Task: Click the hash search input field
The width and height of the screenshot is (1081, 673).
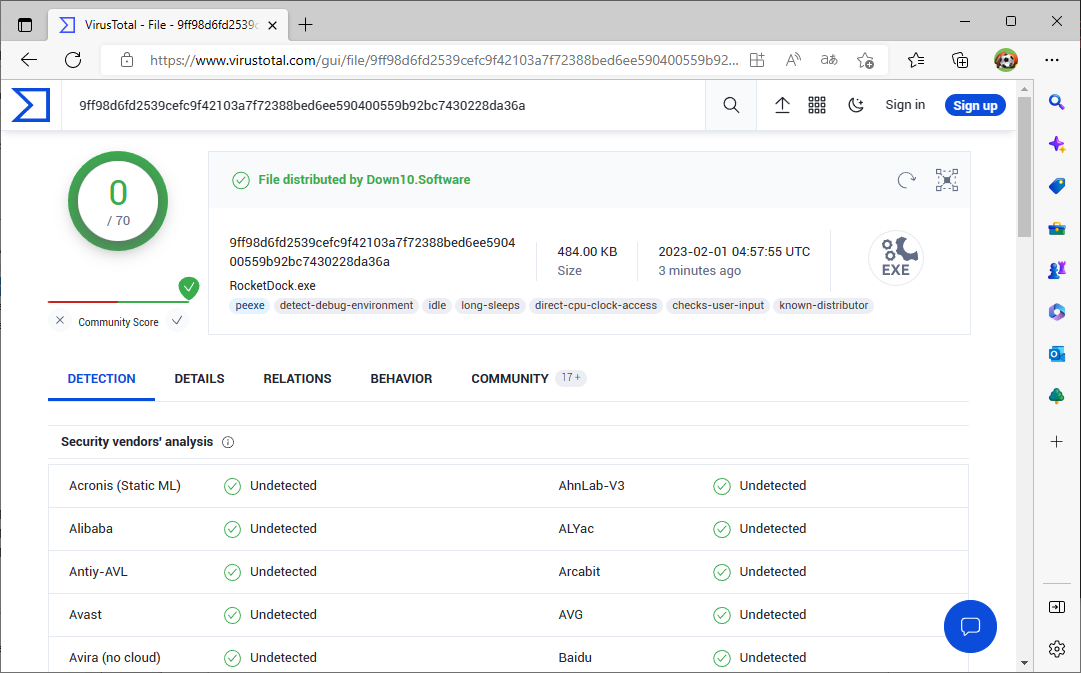Action: click(383, 106)
